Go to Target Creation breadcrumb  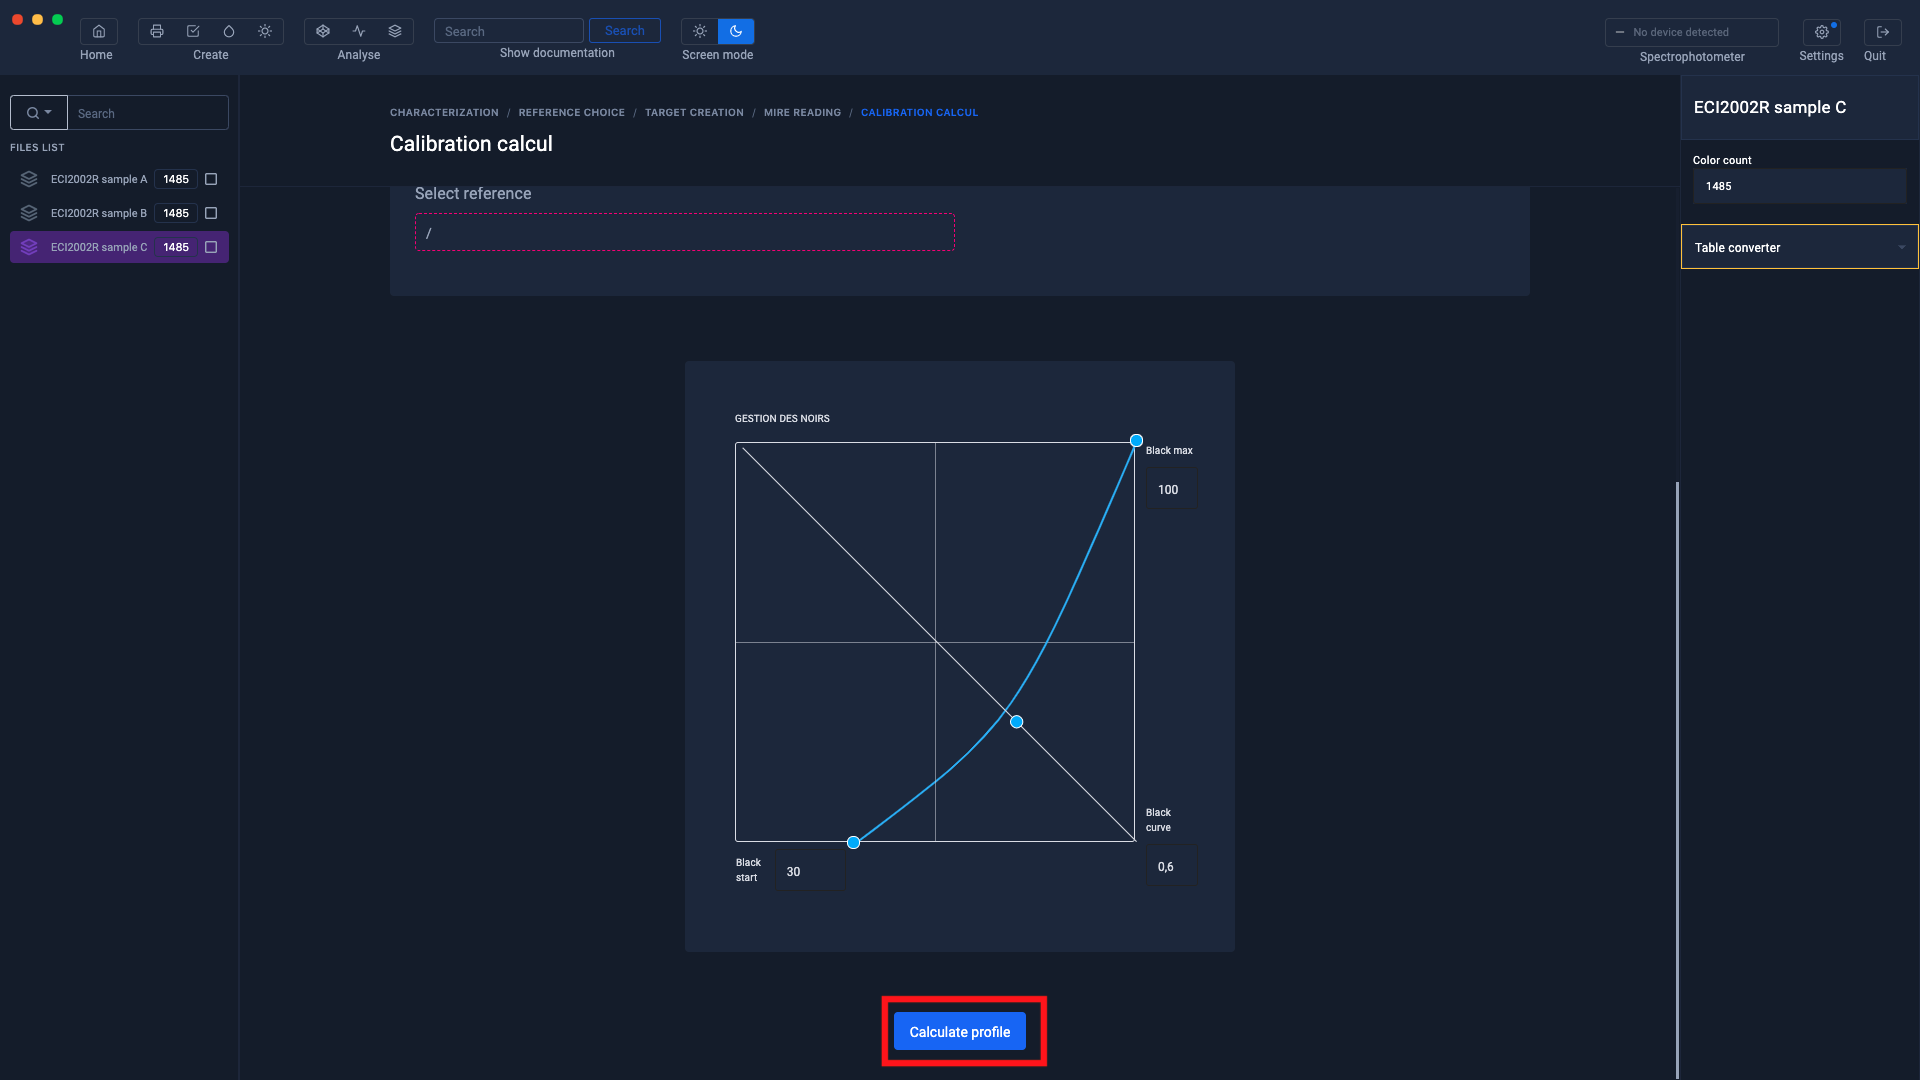[694, 112]
